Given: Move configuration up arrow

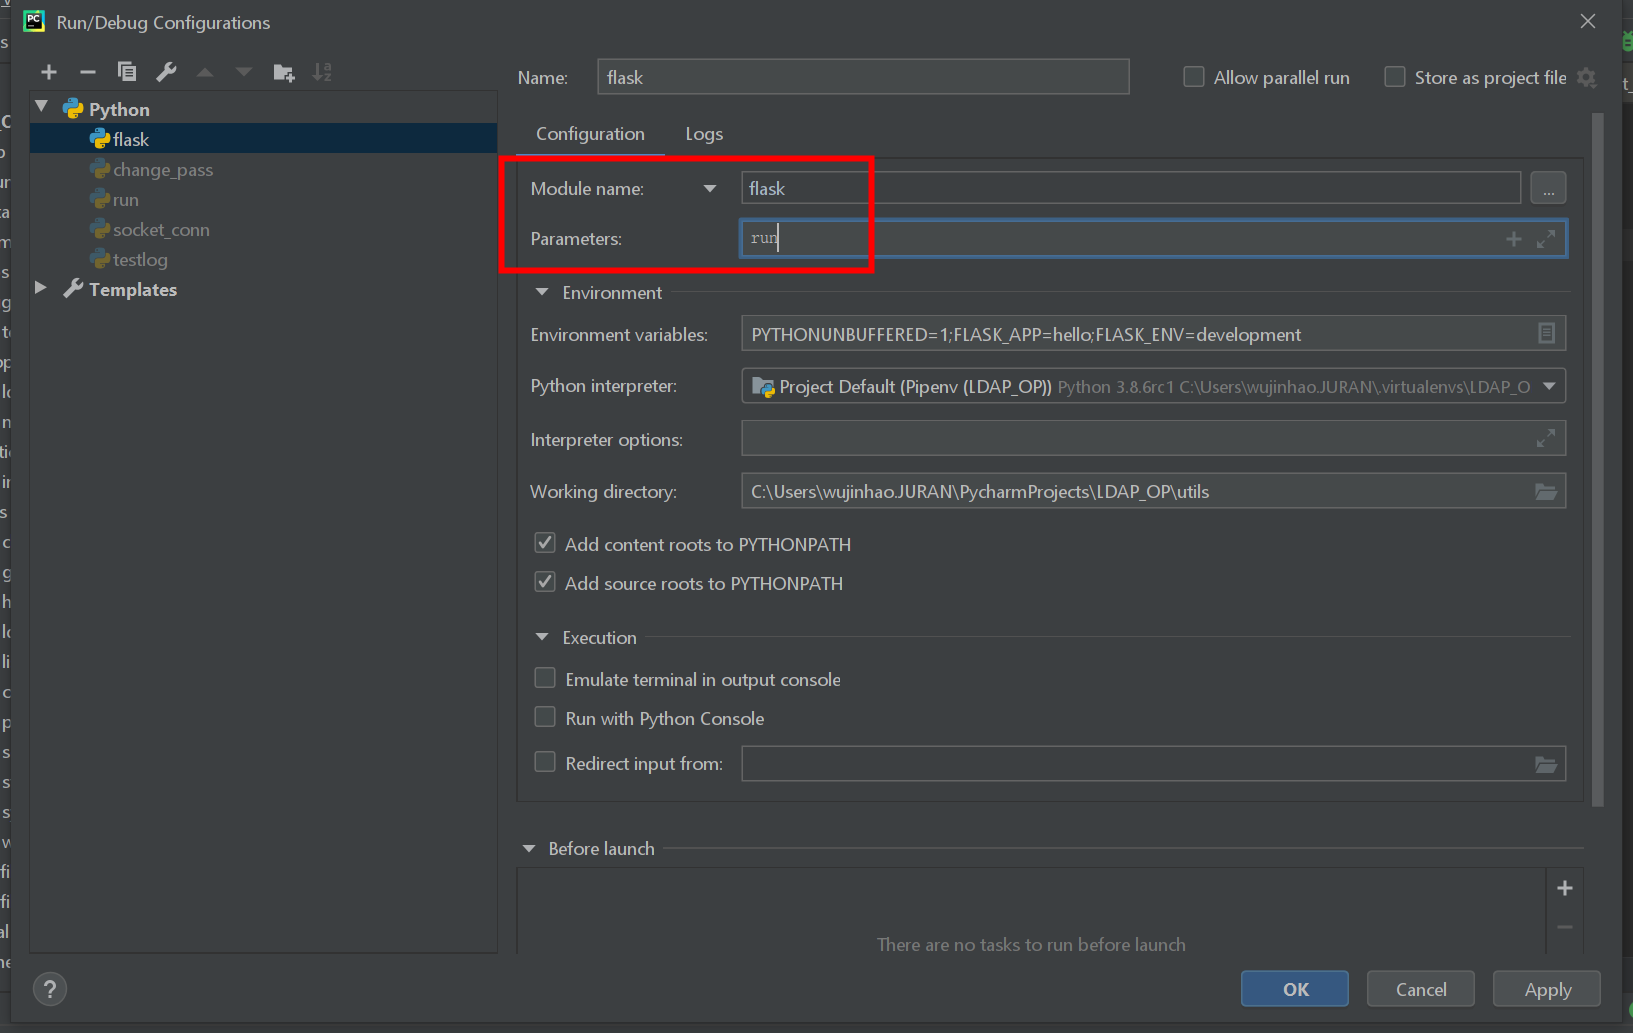Looking at the screenshot, I should 205,72.
